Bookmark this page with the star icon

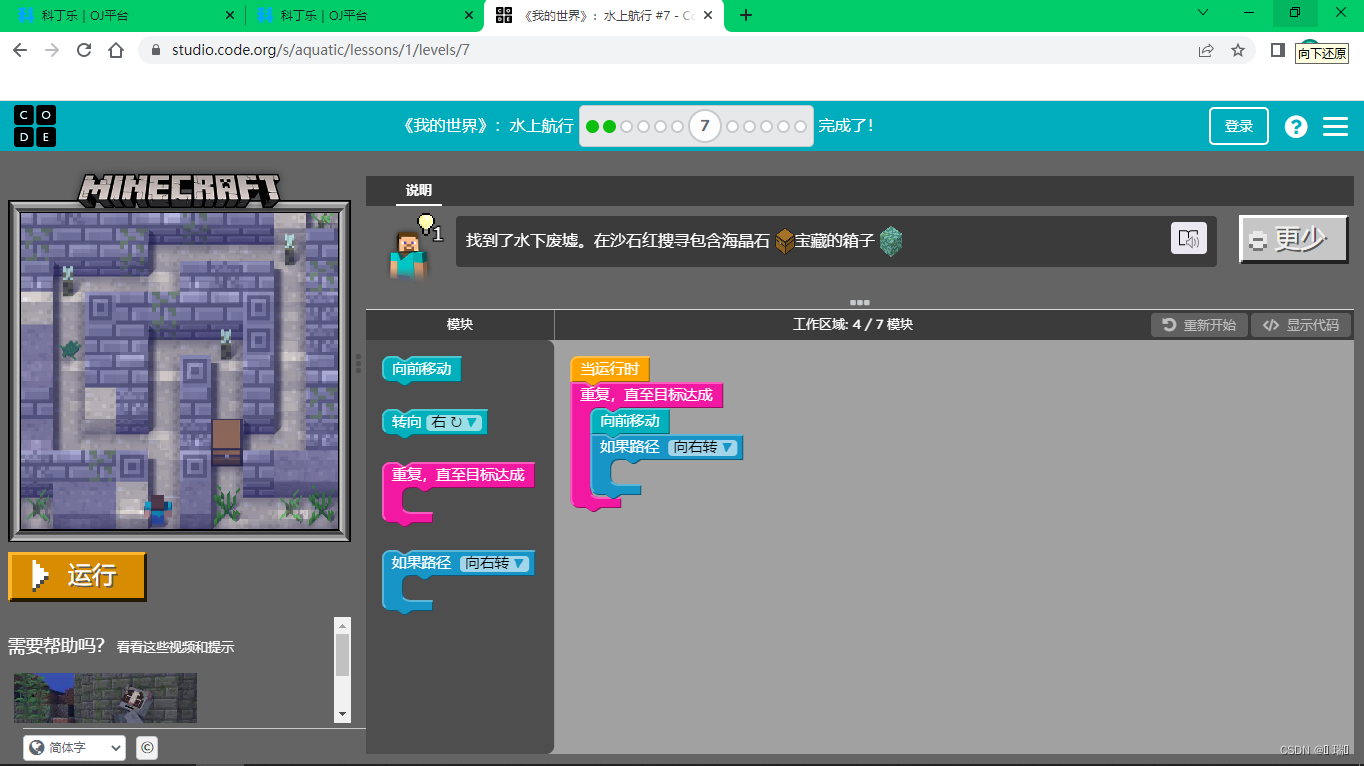(1238, 50)
